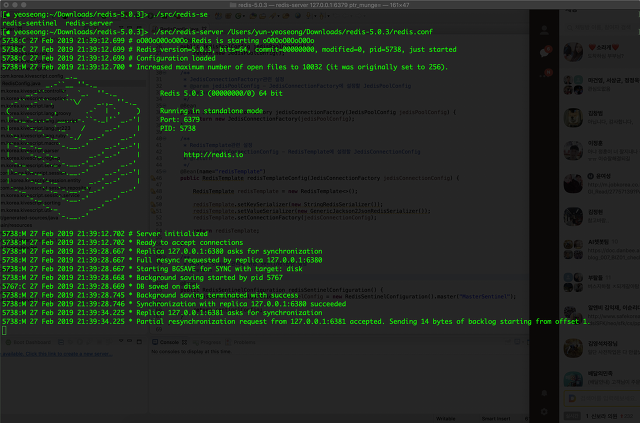
Task: Open KakaoTalk settings gear icon
Action: pyautogui.click(x=544, y=412)
